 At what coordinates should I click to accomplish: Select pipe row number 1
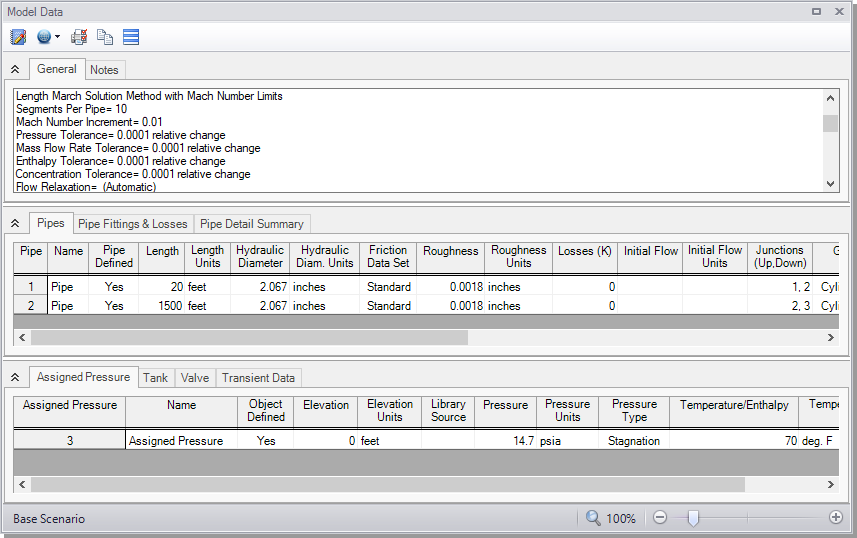click(31, 286)
